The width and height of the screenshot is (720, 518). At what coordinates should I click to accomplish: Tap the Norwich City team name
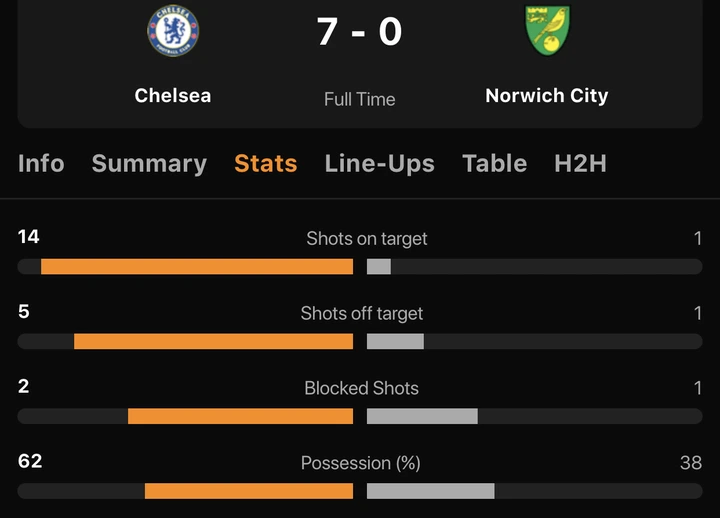[x=547, y=96]
